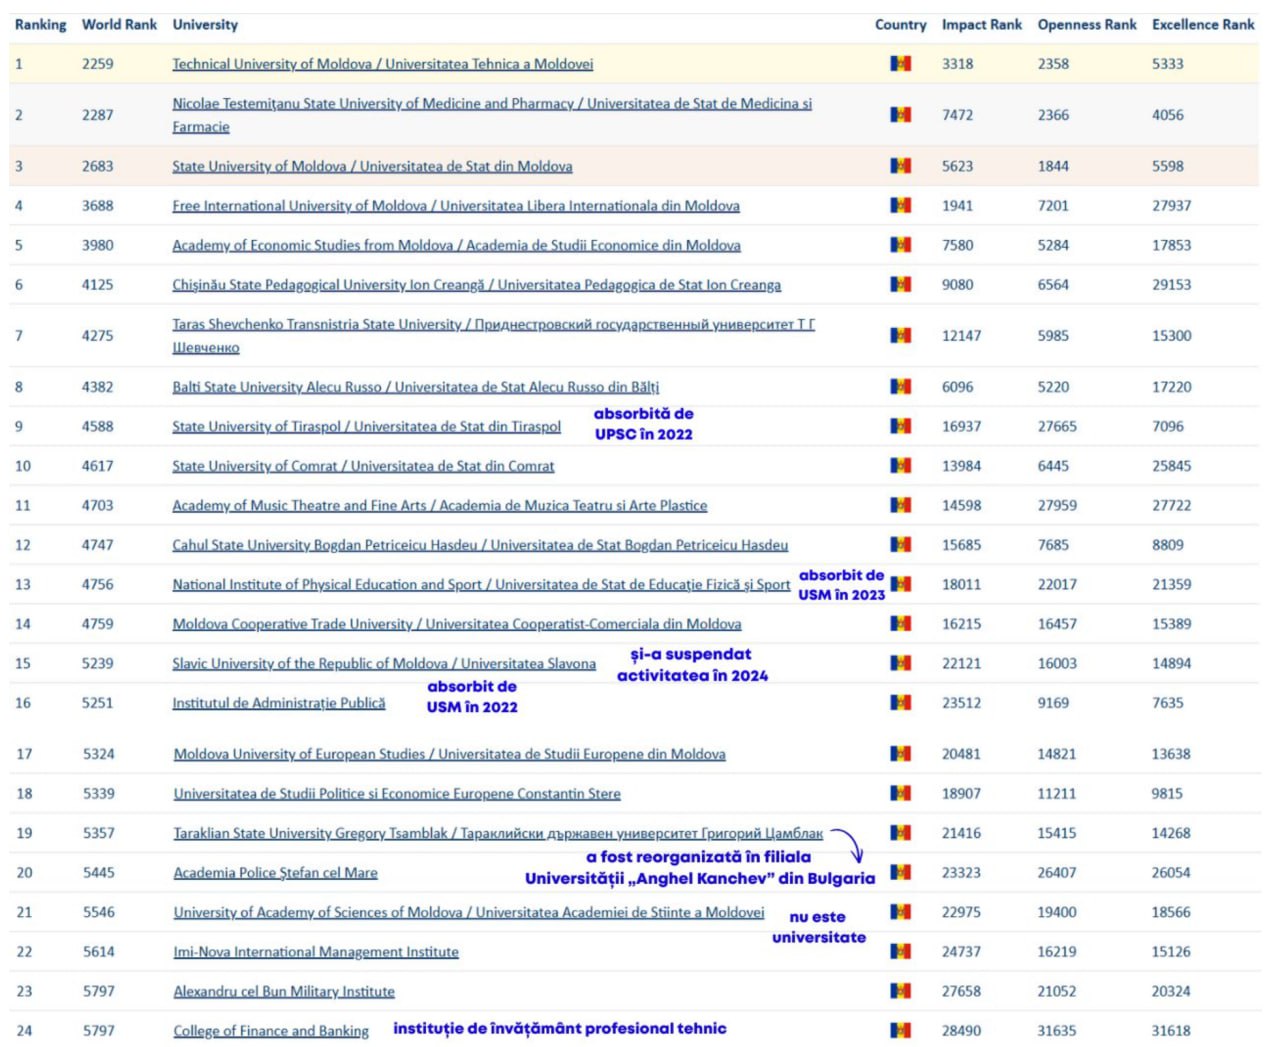Click Moldova flag in Institutul de Administrație Publică row
Viewport: 1280px width, 1047px height.
coord(901,703)
